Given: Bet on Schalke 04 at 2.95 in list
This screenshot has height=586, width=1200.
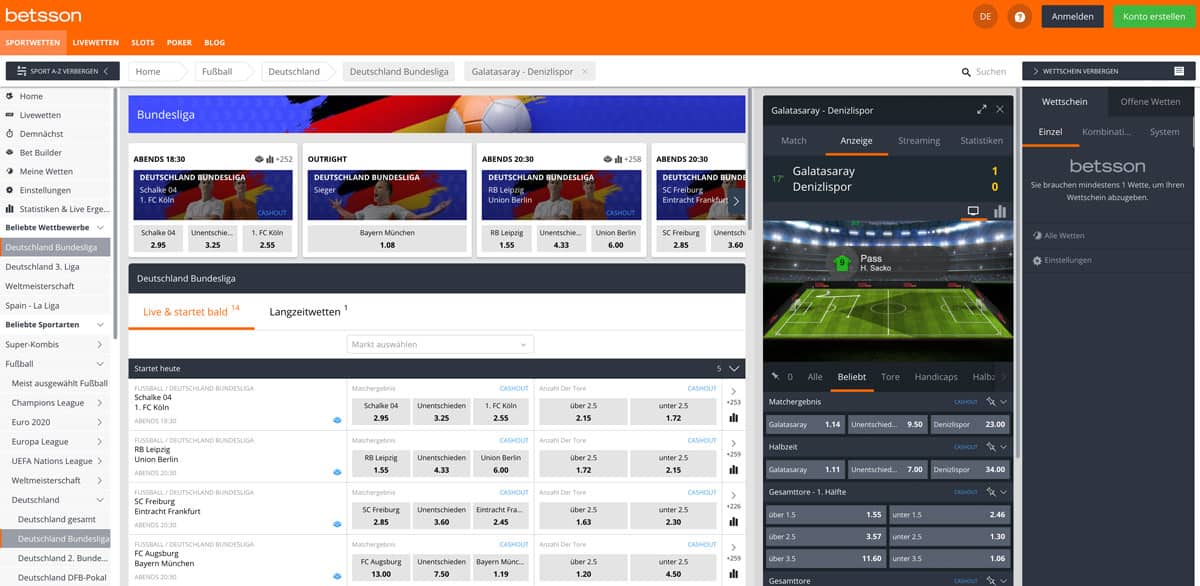Looking at the screenshot, I should (x=381, y=411).
